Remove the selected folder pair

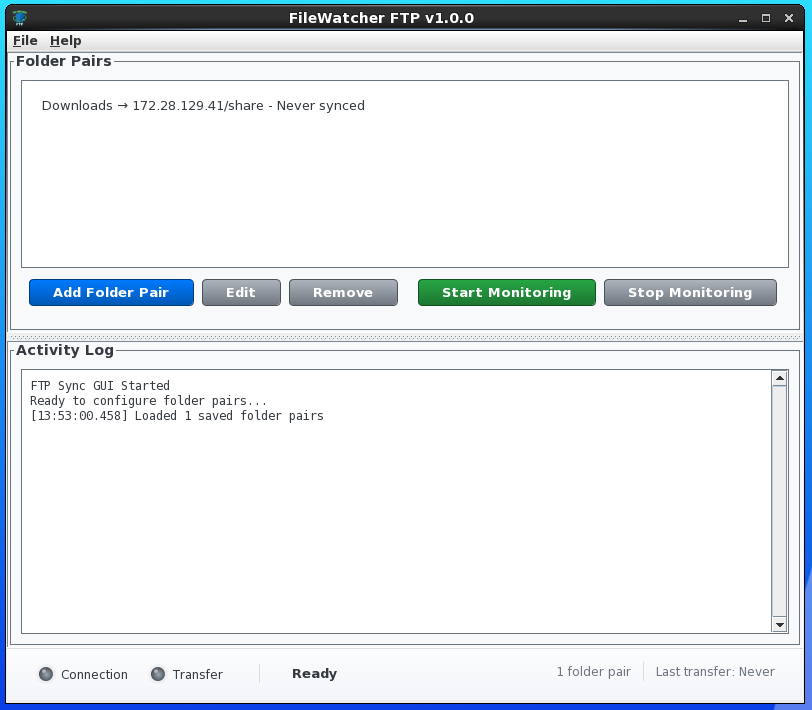click(x=343, y=293)
